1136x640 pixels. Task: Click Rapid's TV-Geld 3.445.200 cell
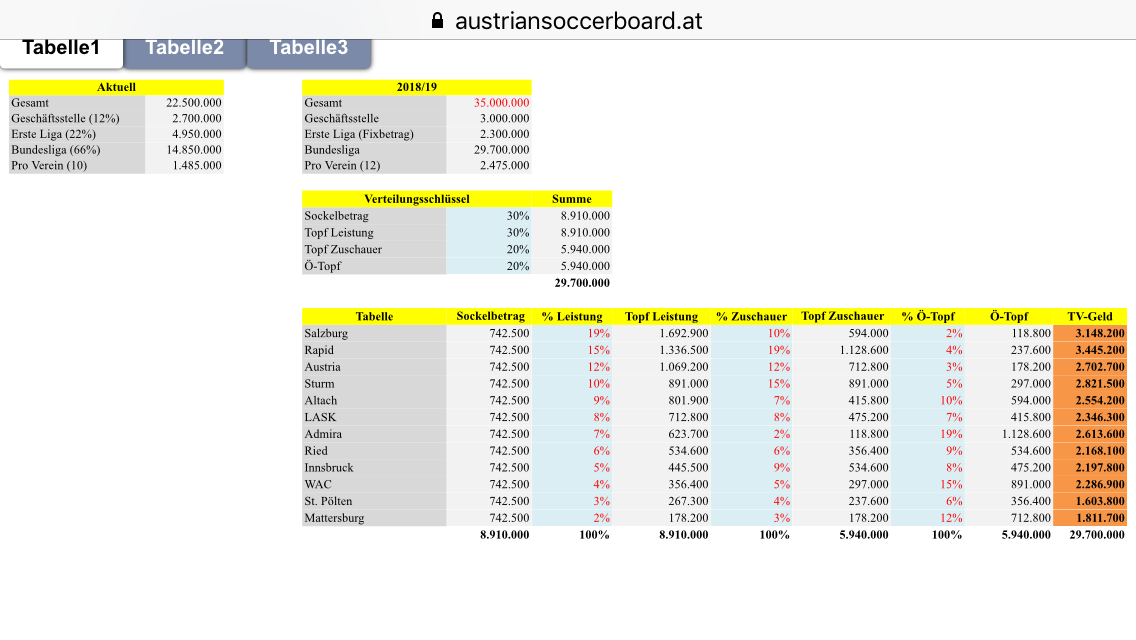point(1090,350)
